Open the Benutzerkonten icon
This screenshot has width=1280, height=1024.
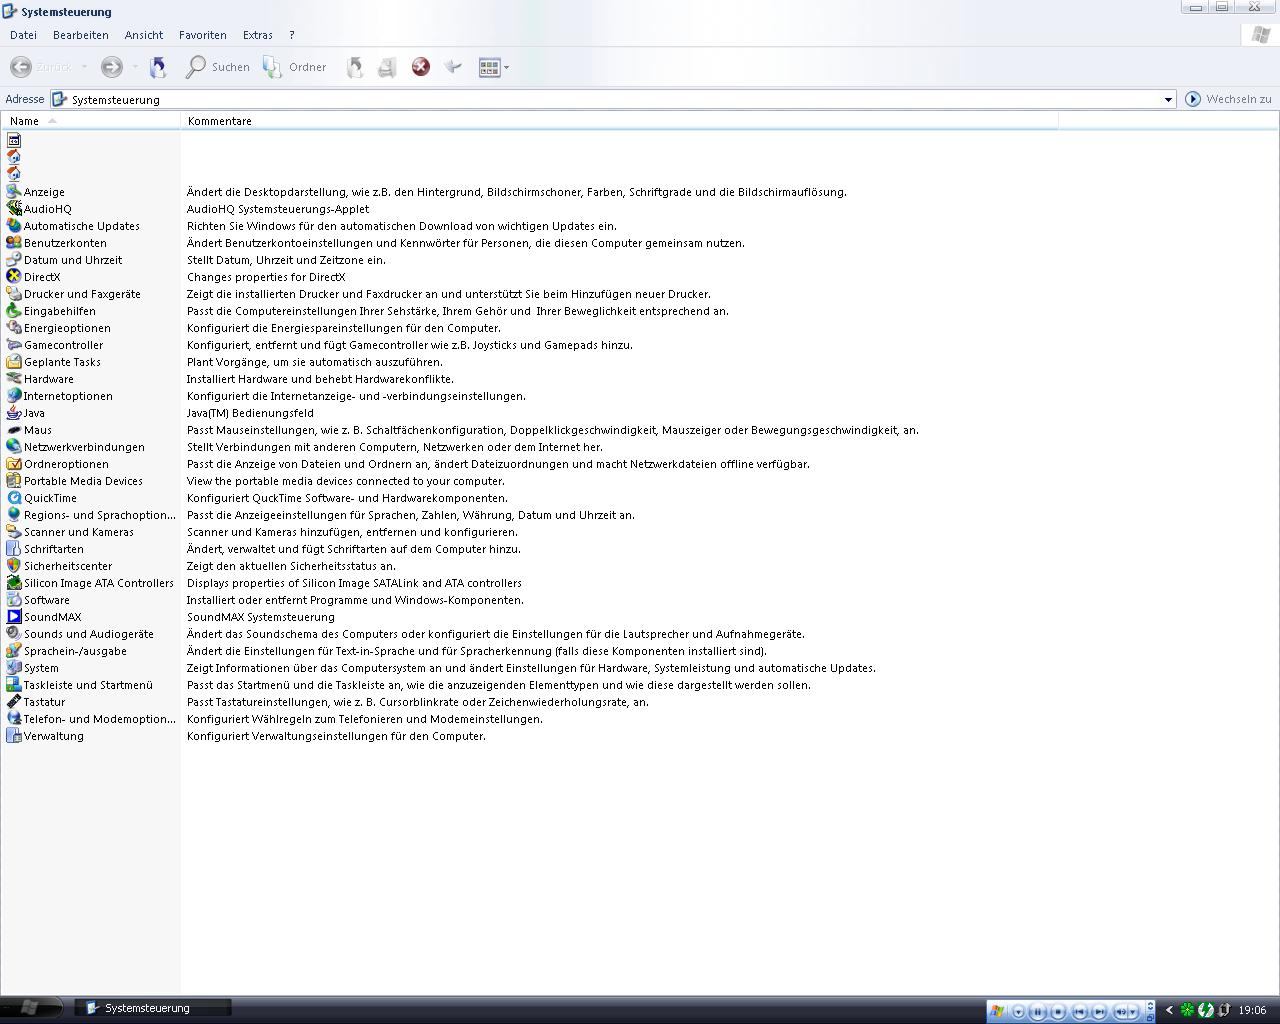click(x=14, y=243)
